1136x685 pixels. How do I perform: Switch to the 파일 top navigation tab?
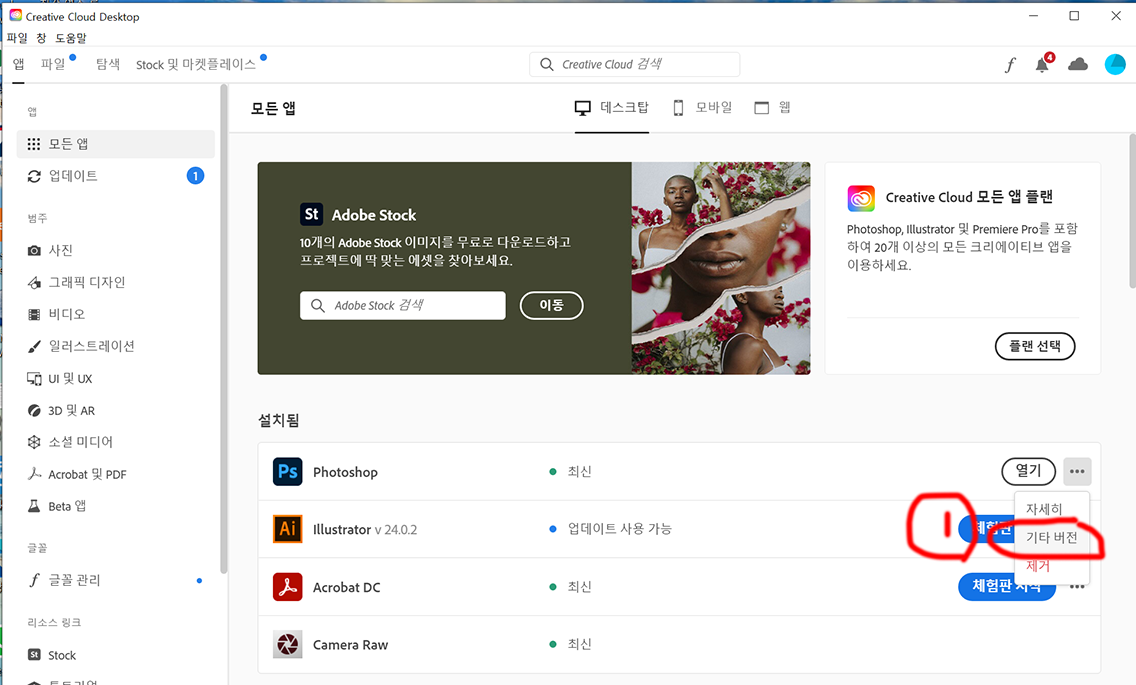pos(53,65)
